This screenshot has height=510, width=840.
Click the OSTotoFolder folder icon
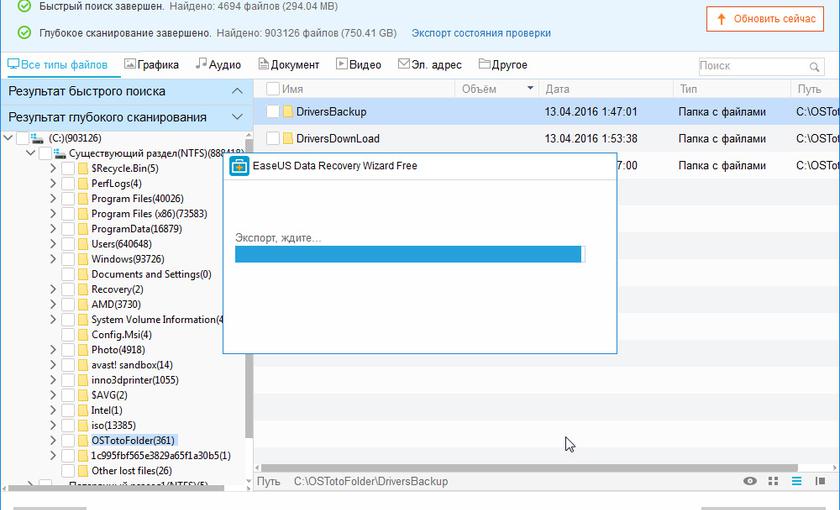[82, 440]
